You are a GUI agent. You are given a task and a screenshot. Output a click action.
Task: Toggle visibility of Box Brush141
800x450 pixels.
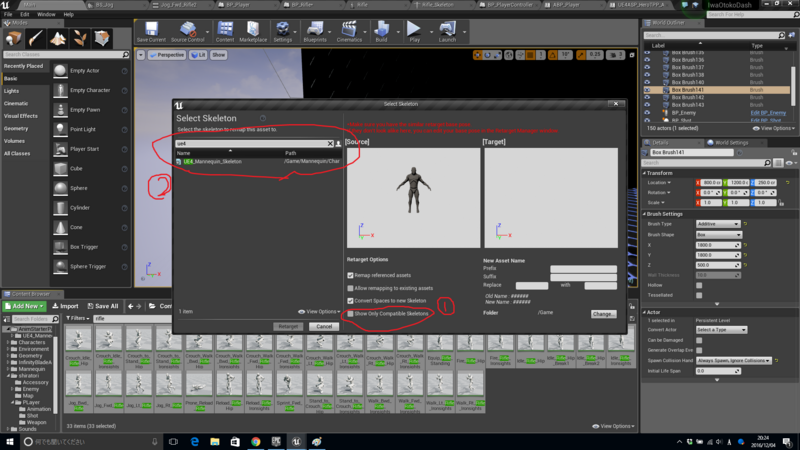coord(647,90)
